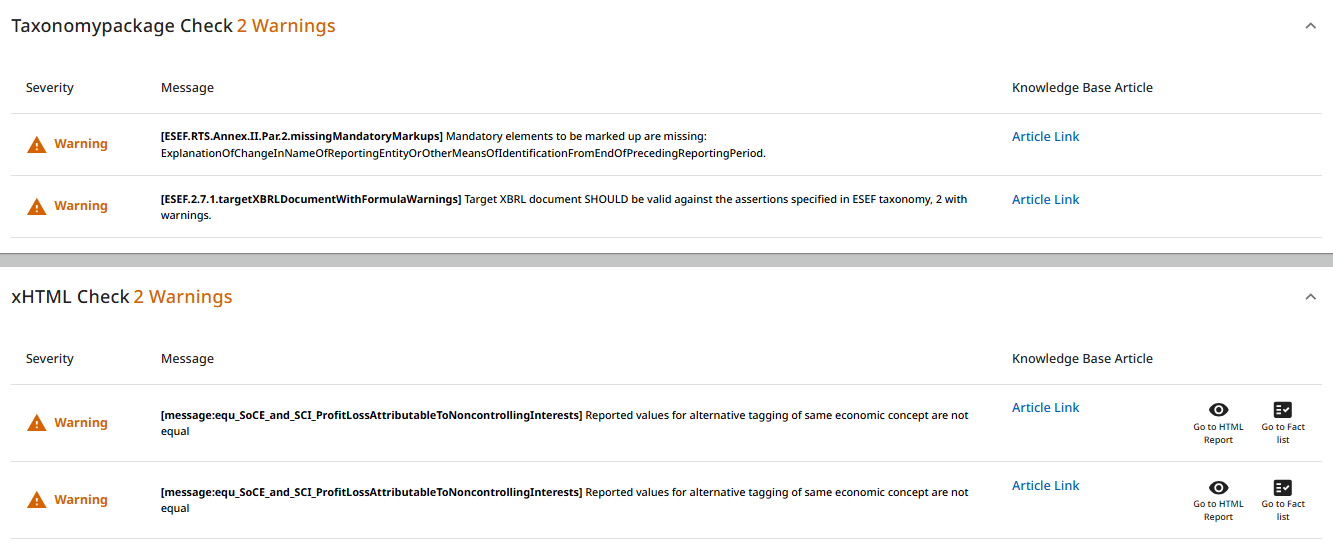1333x549 pixels.
Task: Open Article Link in first xHTML warning row
Action: coord(1045,408)
